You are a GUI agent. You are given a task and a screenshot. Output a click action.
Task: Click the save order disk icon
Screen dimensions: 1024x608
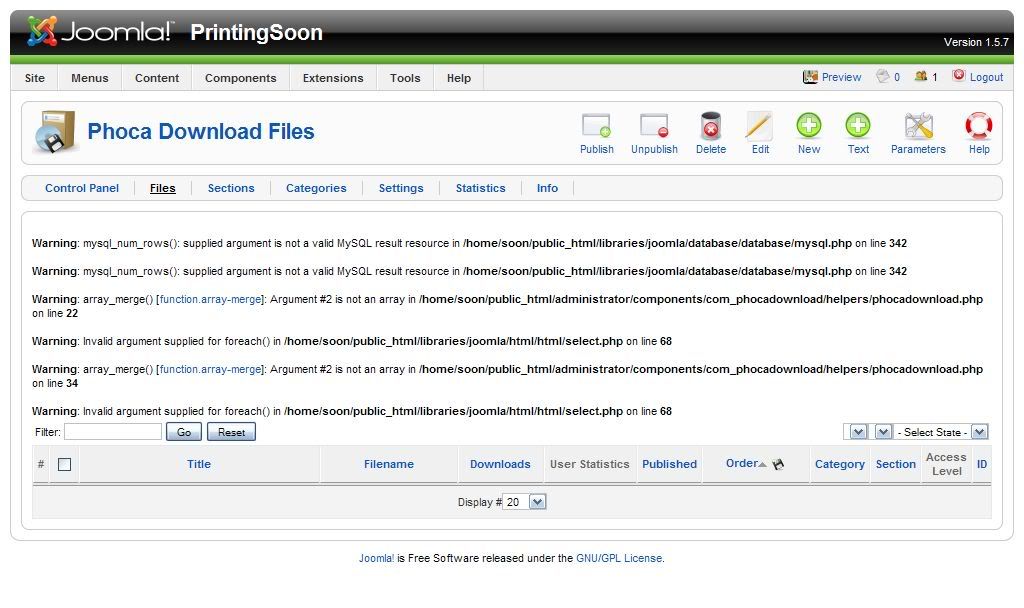(778, 464)
